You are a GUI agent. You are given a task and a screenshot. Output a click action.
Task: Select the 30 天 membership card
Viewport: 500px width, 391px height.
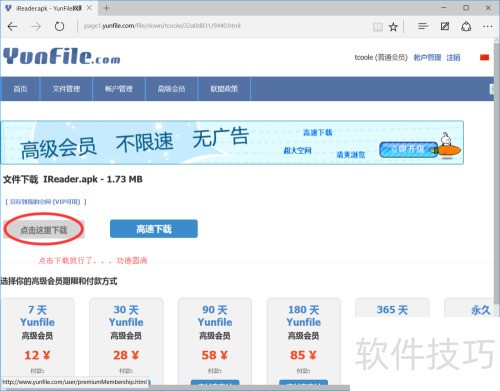point(126,340)
